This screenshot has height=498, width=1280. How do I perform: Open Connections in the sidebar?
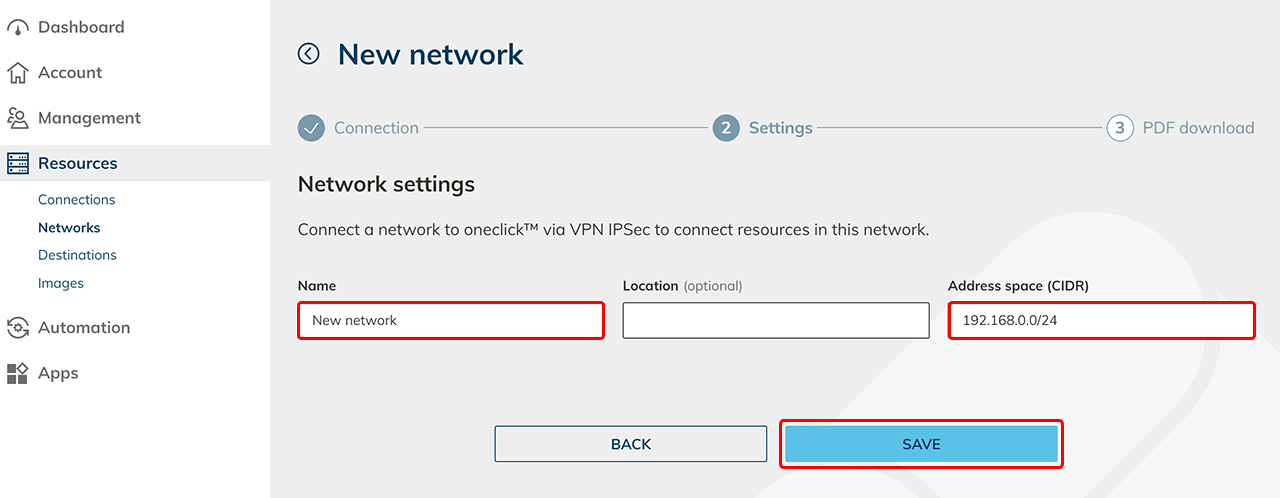[x=77, y=200]
